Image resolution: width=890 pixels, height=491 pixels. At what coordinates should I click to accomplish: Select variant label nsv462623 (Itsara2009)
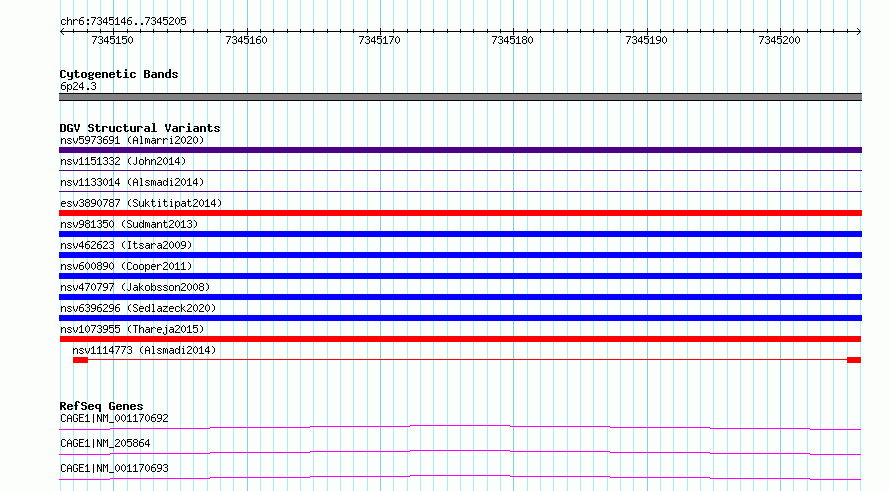[126, 245]
